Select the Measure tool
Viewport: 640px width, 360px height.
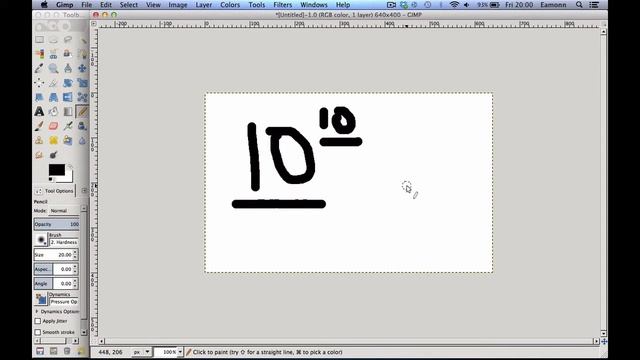point(68,68)
